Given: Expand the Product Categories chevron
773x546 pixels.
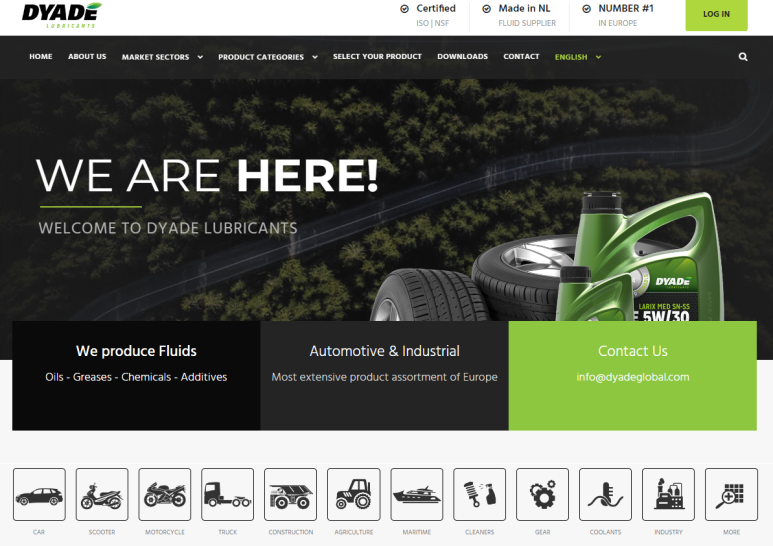Looking at the screenshot, I should [x=315, y=57].
